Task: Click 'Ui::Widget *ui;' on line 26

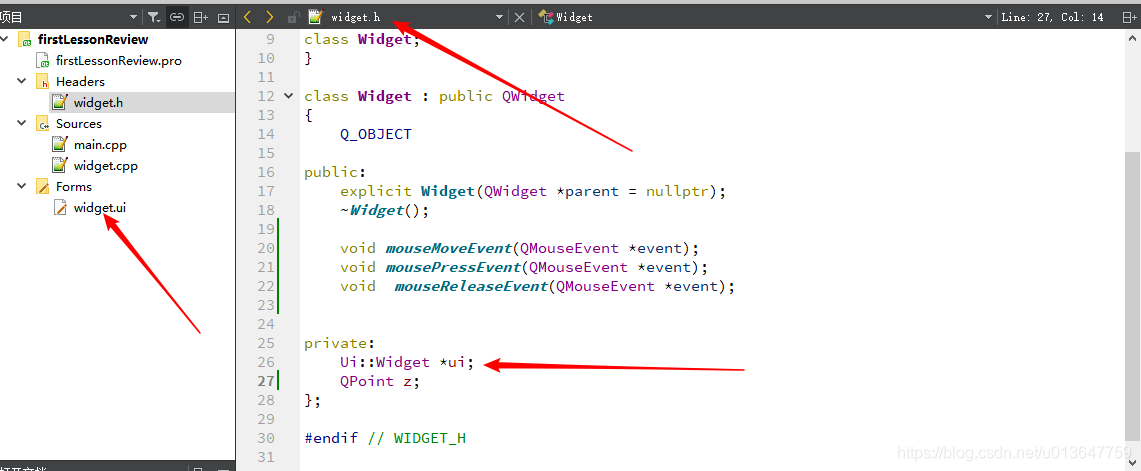Action: pos(407,362)
